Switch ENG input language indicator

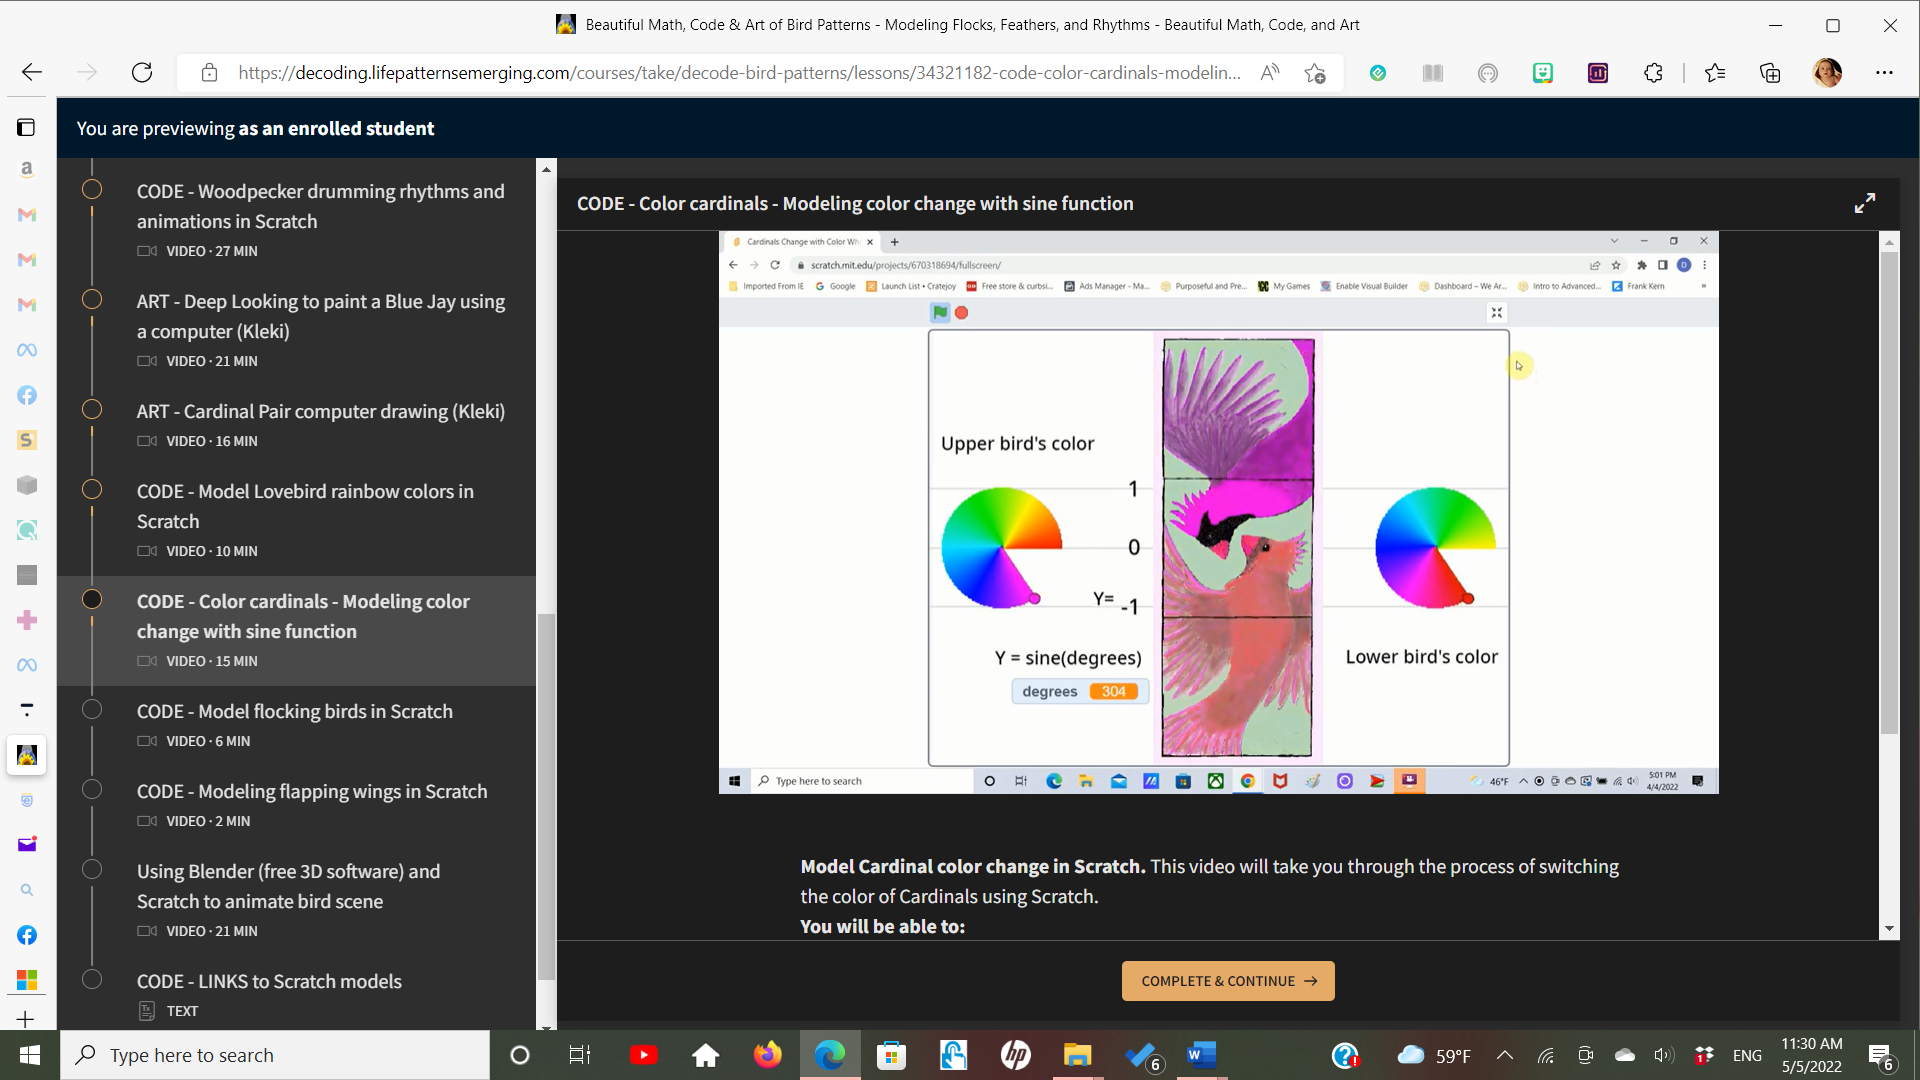(1747, 1055)
